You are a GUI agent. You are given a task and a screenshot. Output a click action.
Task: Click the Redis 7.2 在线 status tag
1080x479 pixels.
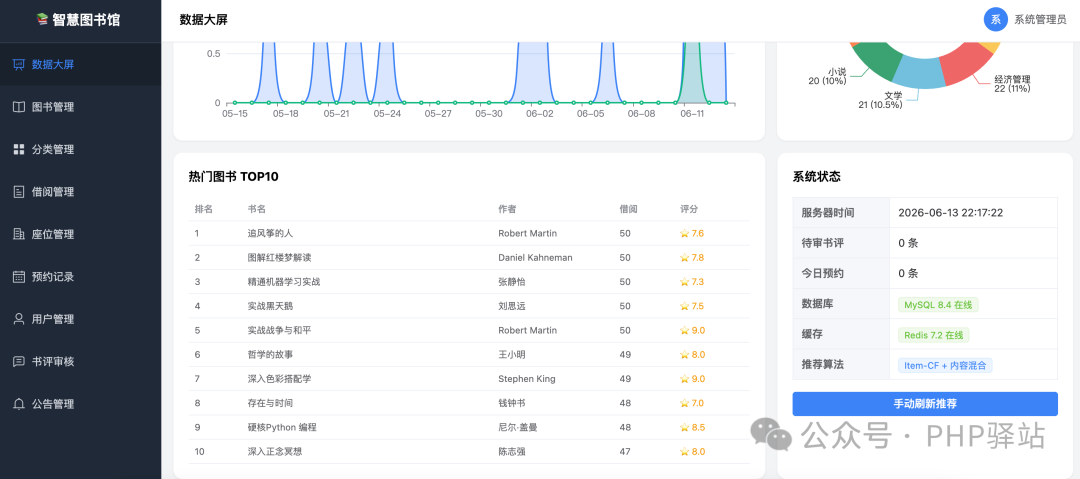933,335
